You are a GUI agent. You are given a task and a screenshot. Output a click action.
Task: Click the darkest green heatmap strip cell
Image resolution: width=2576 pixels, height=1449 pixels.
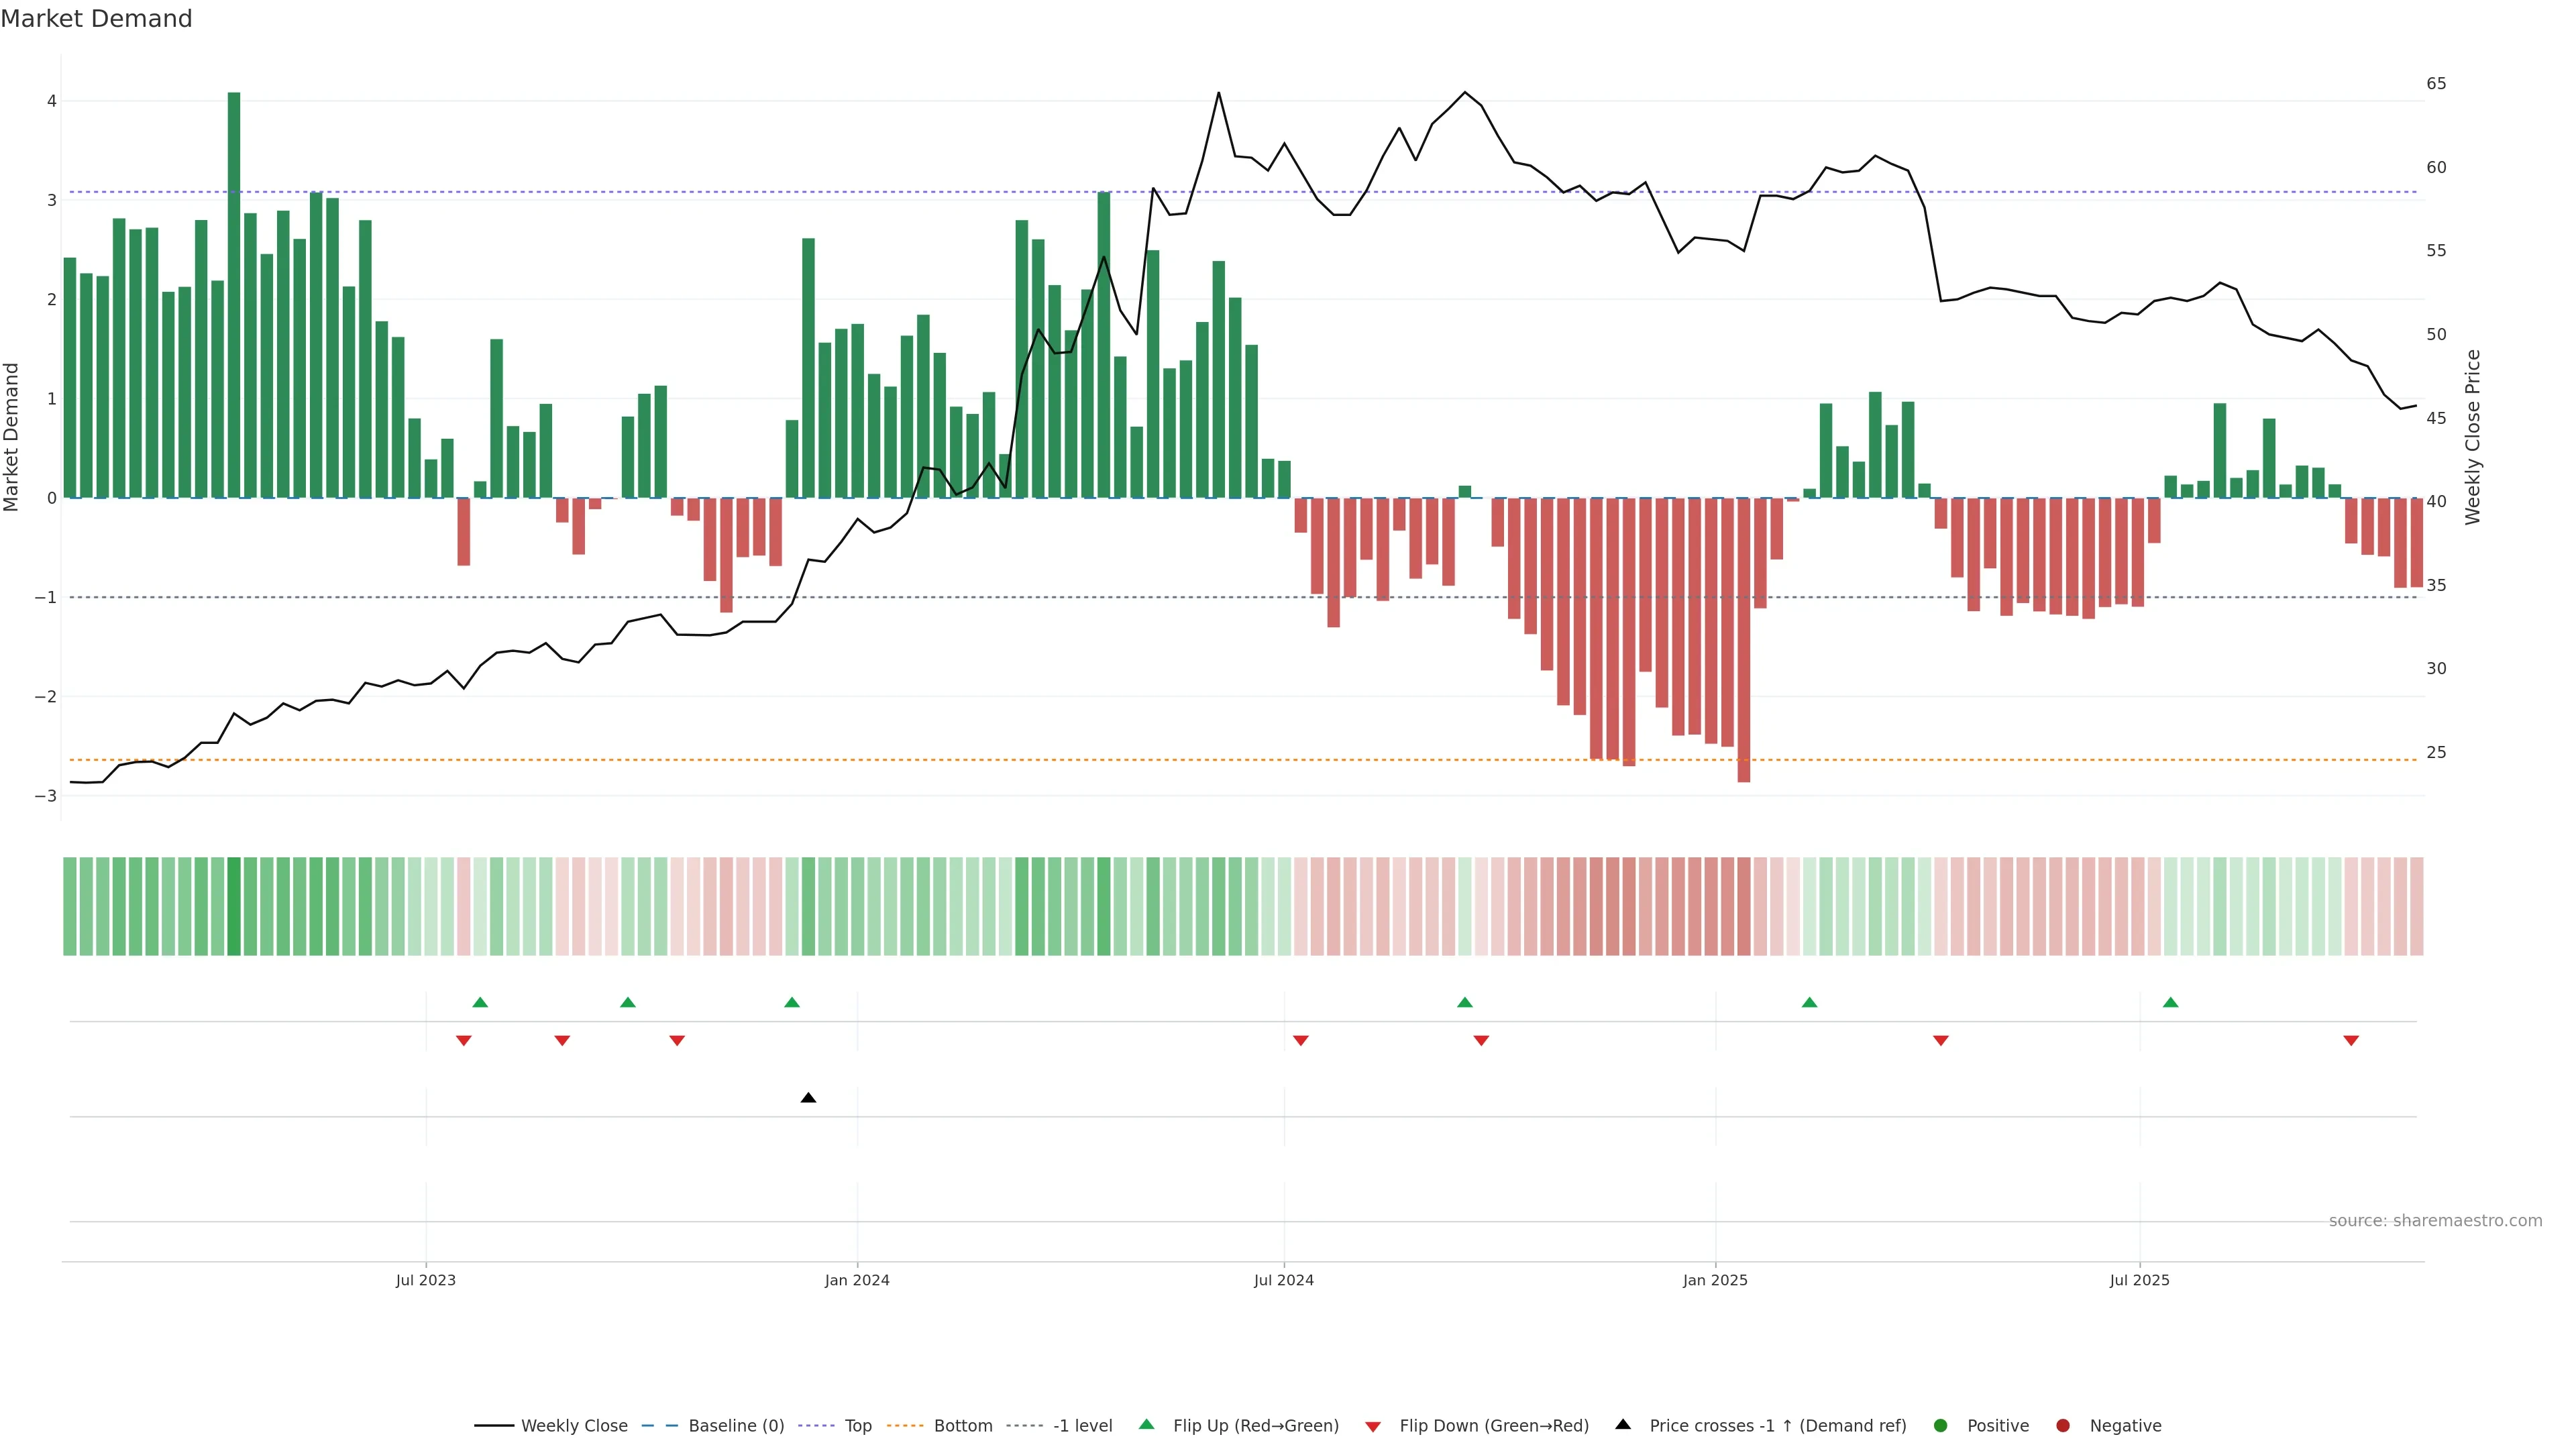click(x=234, y=906)
